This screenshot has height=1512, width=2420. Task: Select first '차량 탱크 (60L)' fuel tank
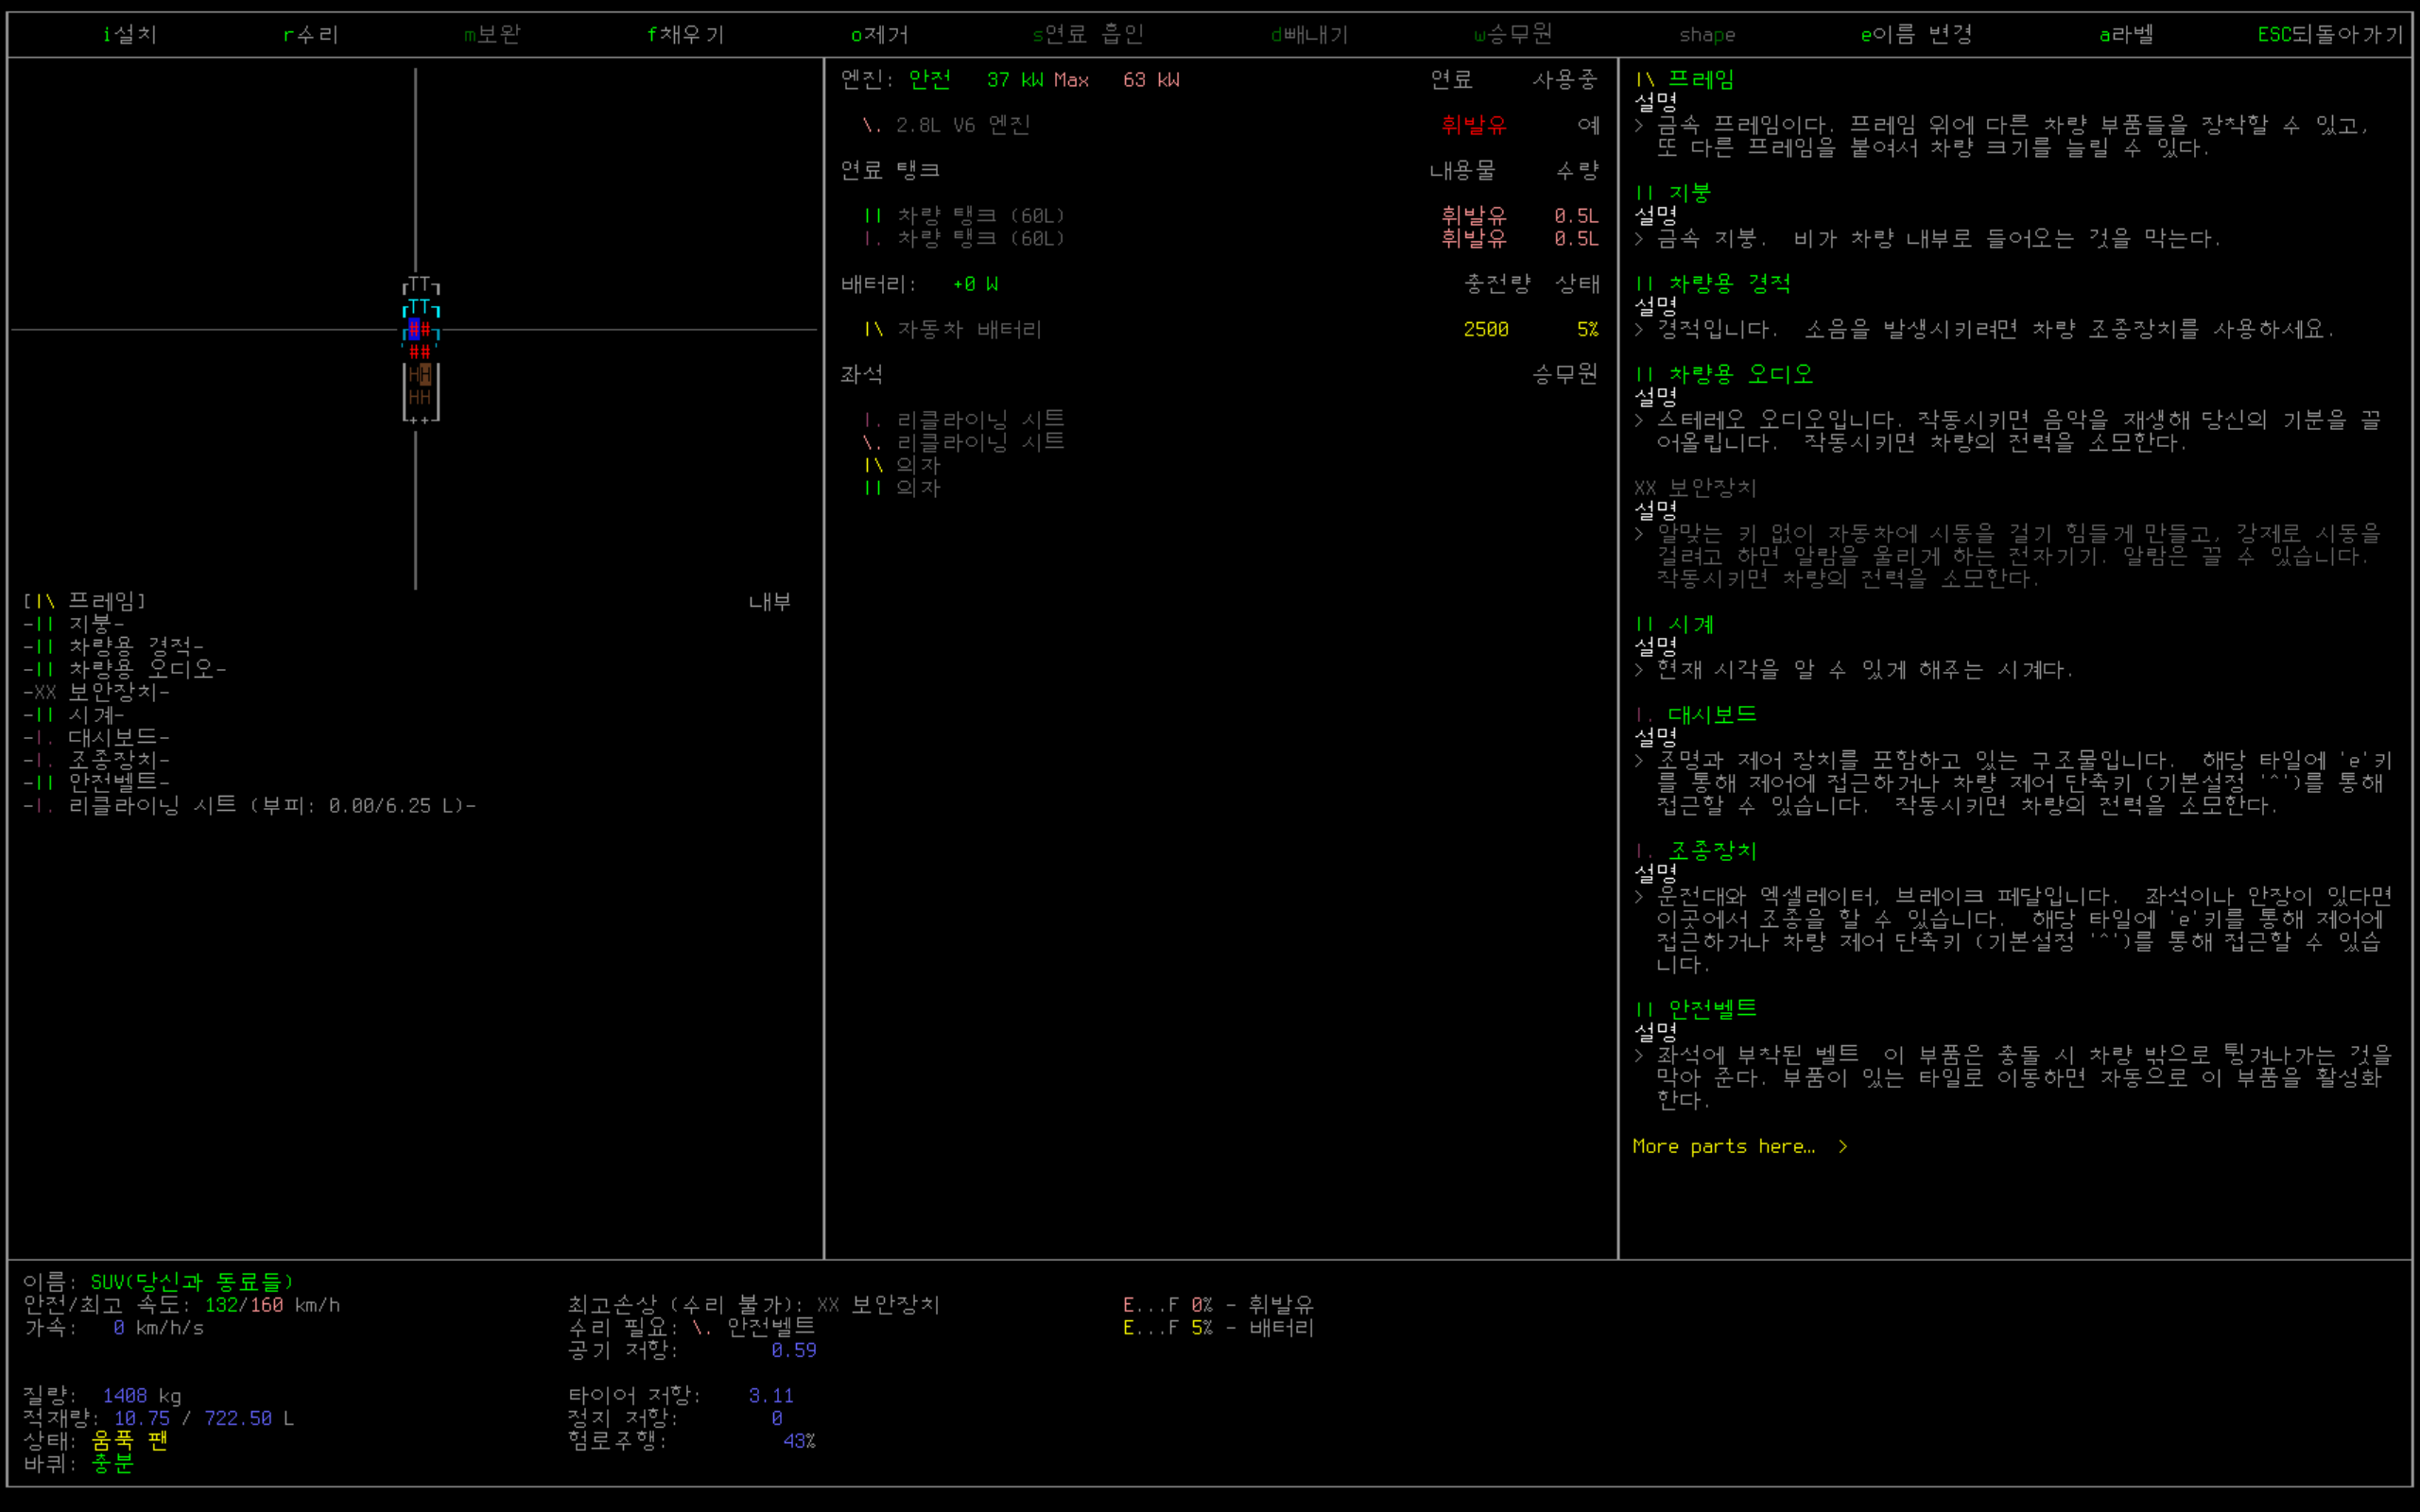tap(980, 216)
